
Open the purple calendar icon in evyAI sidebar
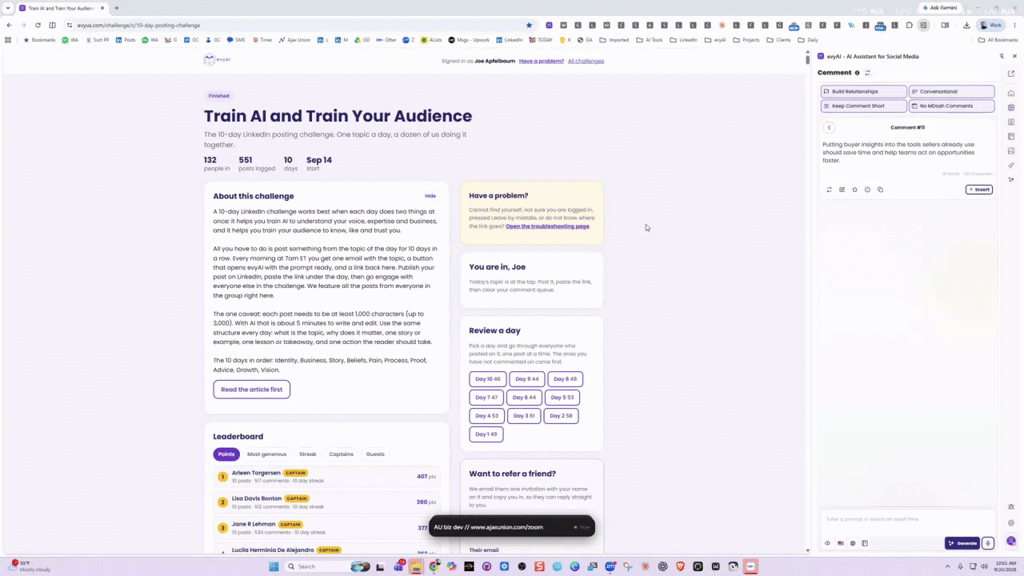click(1011, 108)
